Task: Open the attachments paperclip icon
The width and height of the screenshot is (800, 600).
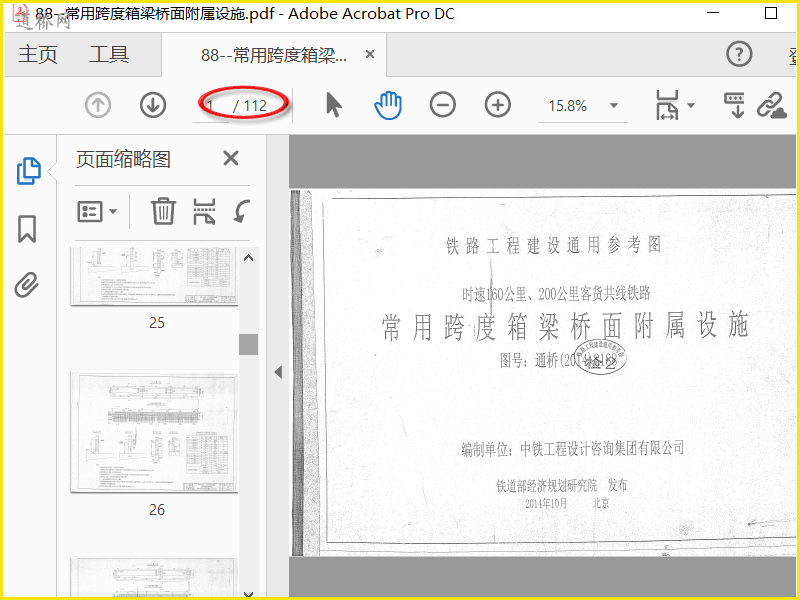Action: point(27,285)
